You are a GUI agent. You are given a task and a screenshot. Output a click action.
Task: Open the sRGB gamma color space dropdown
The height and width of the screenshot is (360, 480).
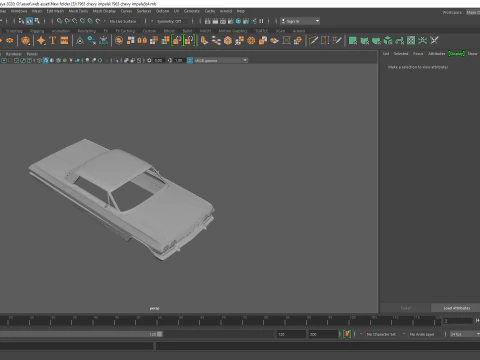pos(221,60)
